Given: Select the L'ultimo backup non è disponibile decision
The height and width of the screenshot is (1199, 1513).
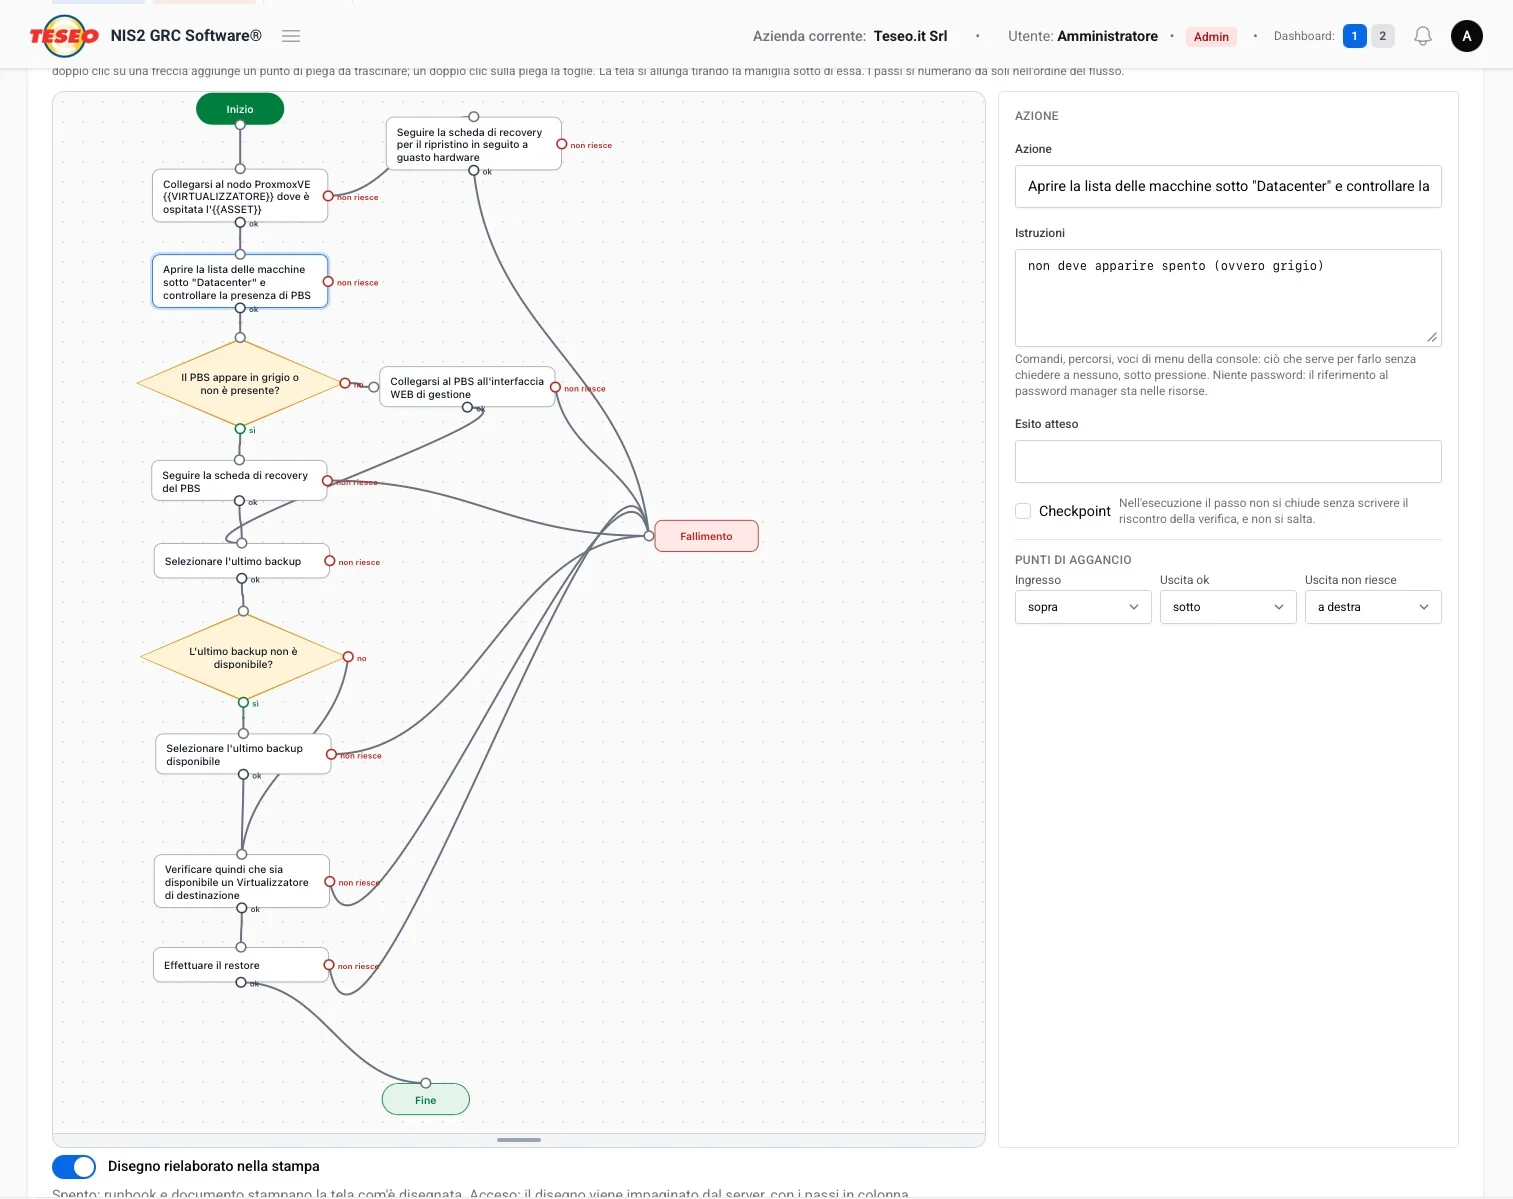Looking at the screenshot, I should (243, 658).
